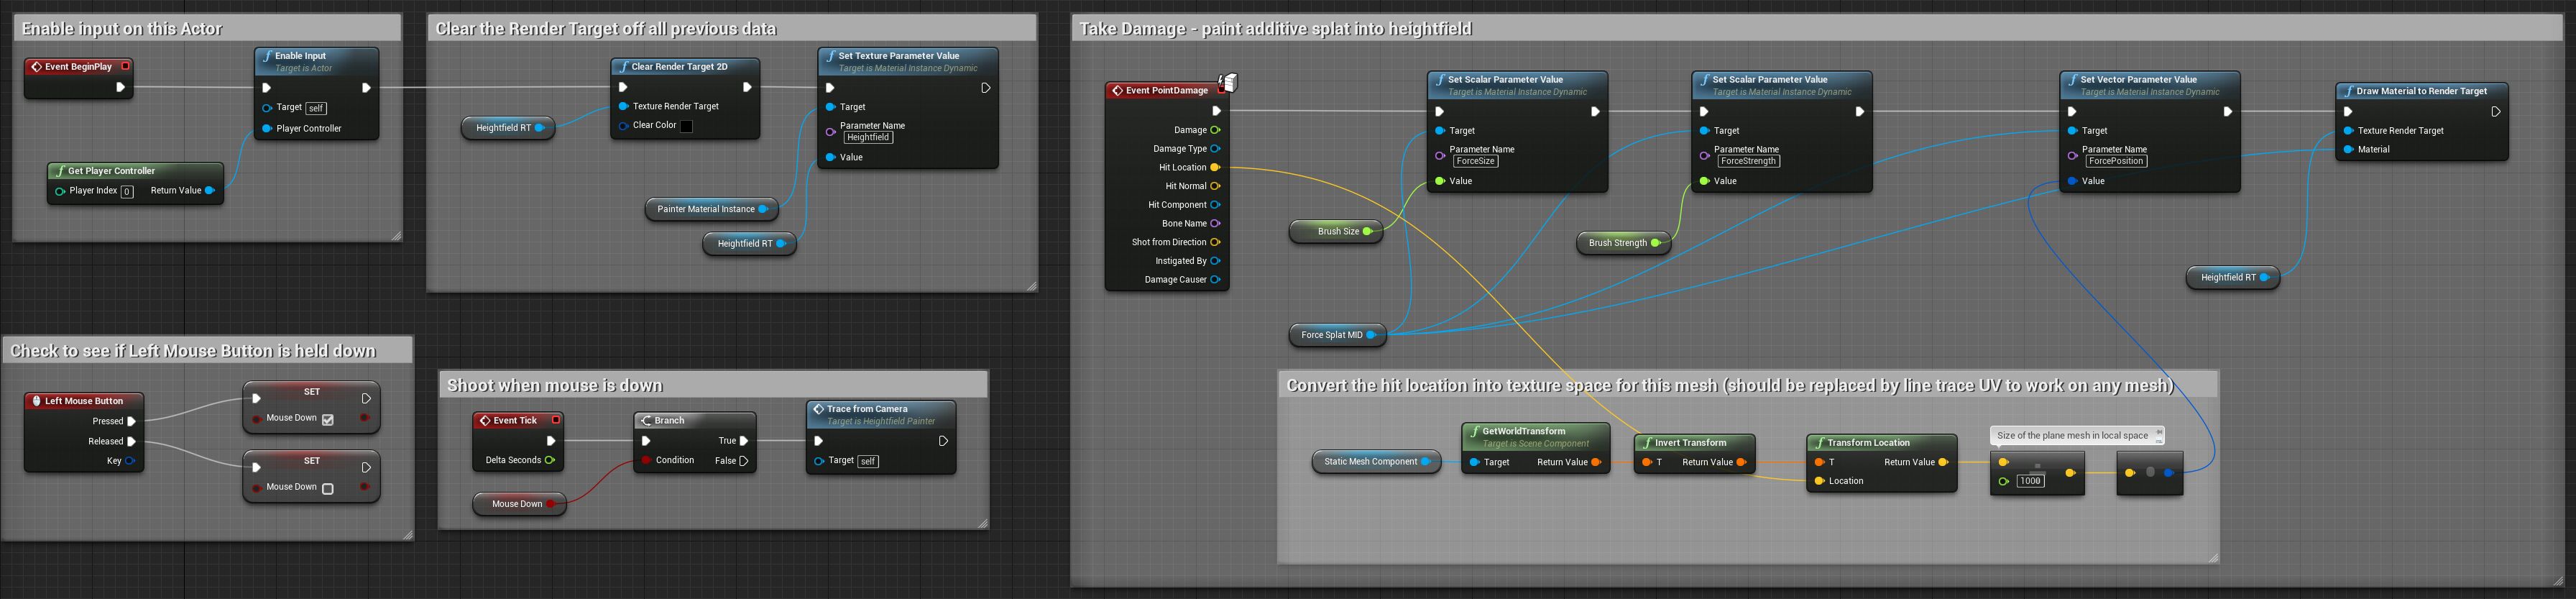
Task: Open the Clear Color swatch picker
Action: click(x=686, y=126)
